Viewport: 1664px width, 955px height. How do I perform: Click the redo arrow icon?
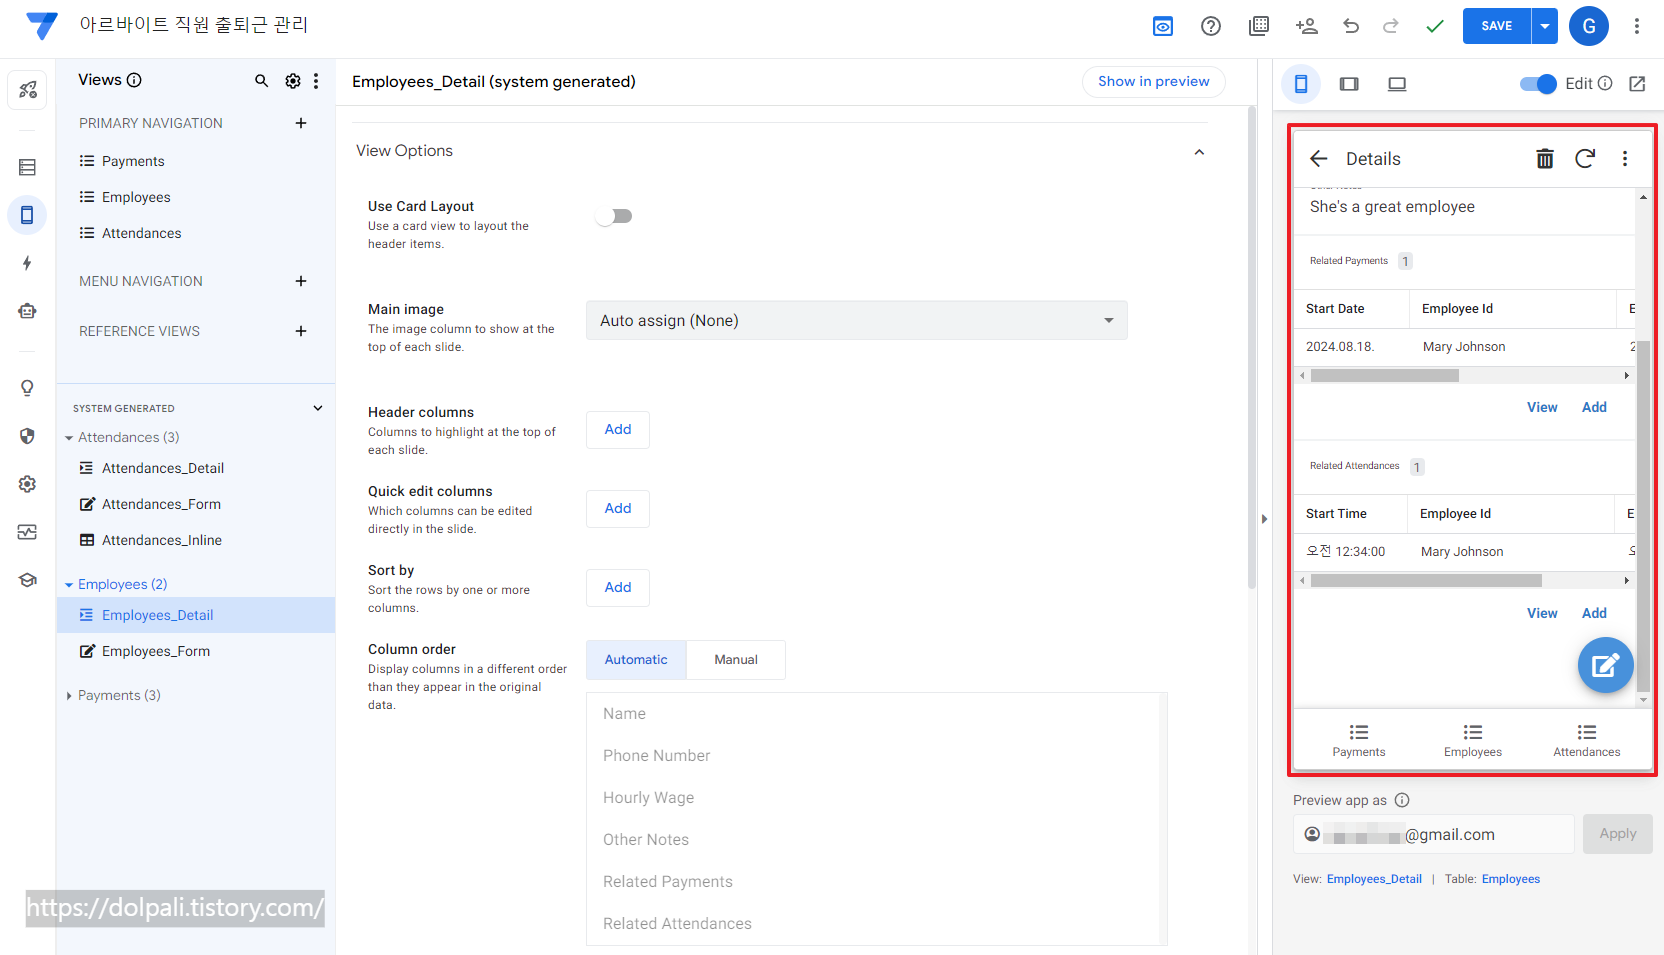(x=1391, y=26)
